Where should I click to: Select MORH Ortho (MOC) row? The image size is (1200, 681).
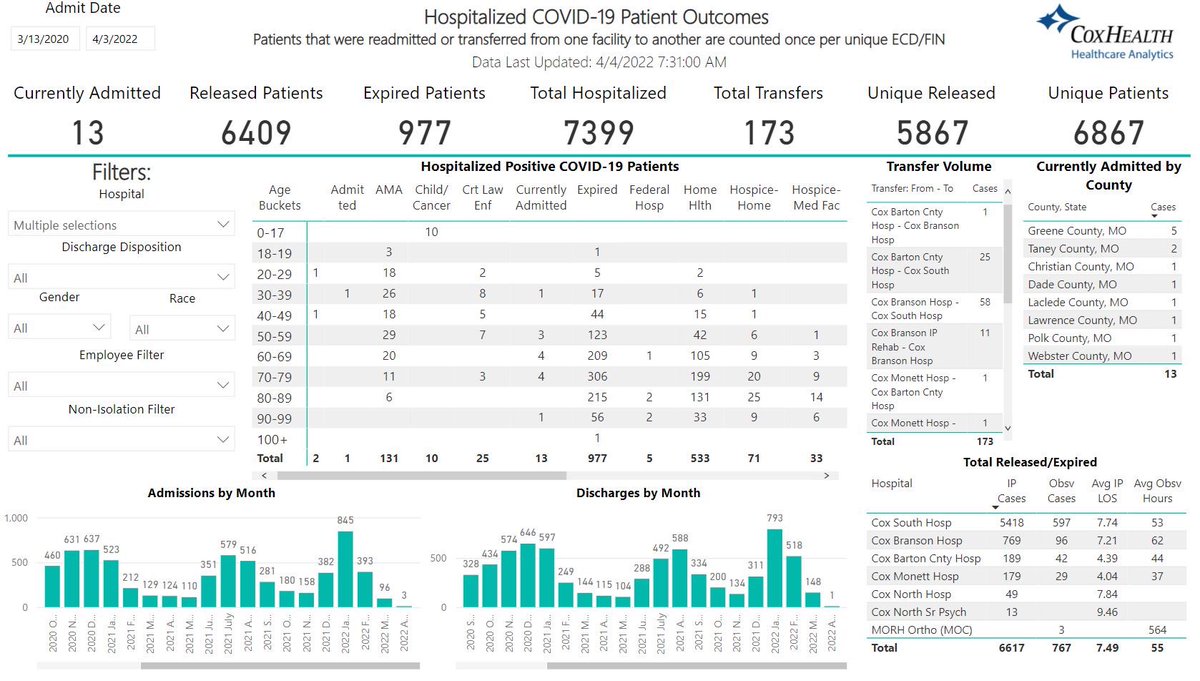(1026, 629)
